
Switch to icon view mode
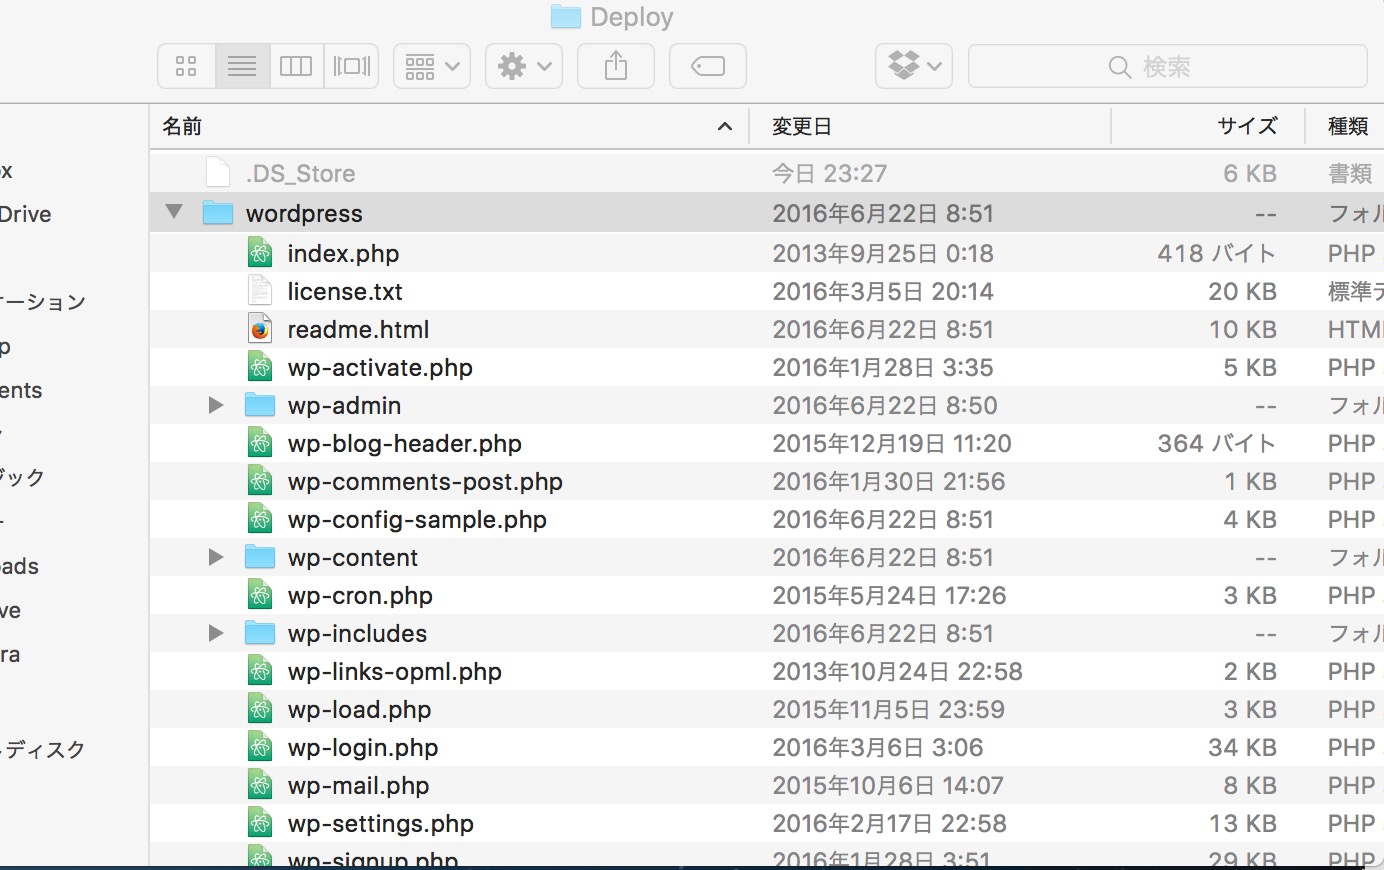coord(186,66)
